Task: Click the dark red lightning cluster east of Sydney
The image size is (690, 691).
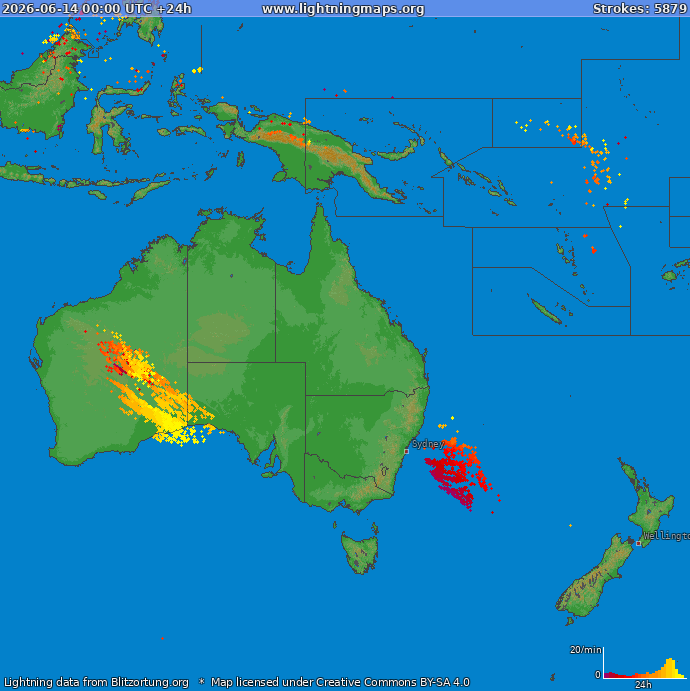Action: pyautogui.click(x=456, y=475)
